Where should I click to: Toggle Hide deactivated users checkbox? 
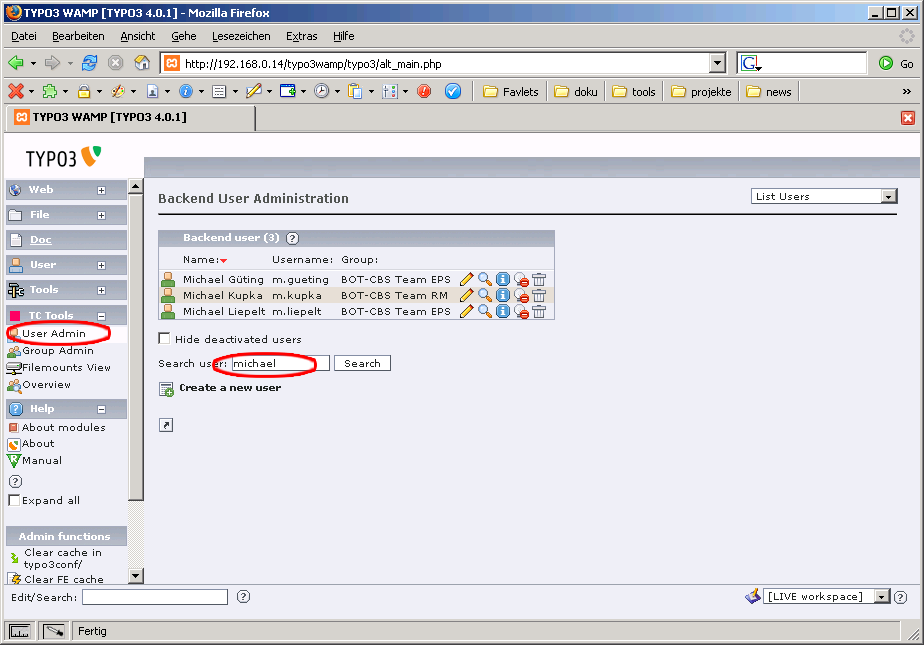pos(164,338)
